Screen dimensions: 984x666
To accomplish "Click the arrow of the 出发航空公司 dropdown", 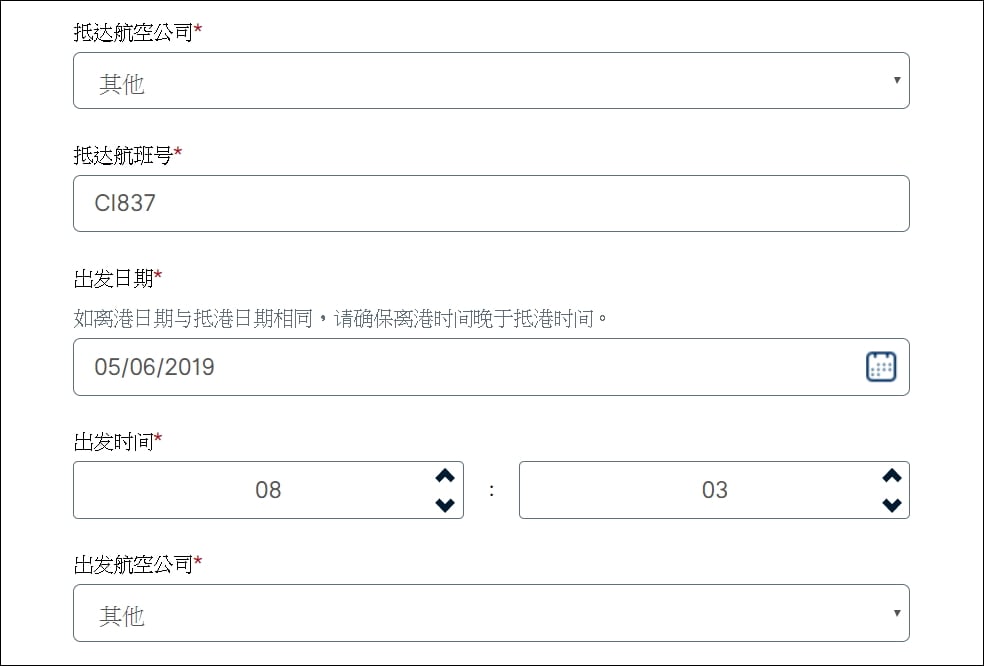I will pyautogui.click(x=897, y=613).
